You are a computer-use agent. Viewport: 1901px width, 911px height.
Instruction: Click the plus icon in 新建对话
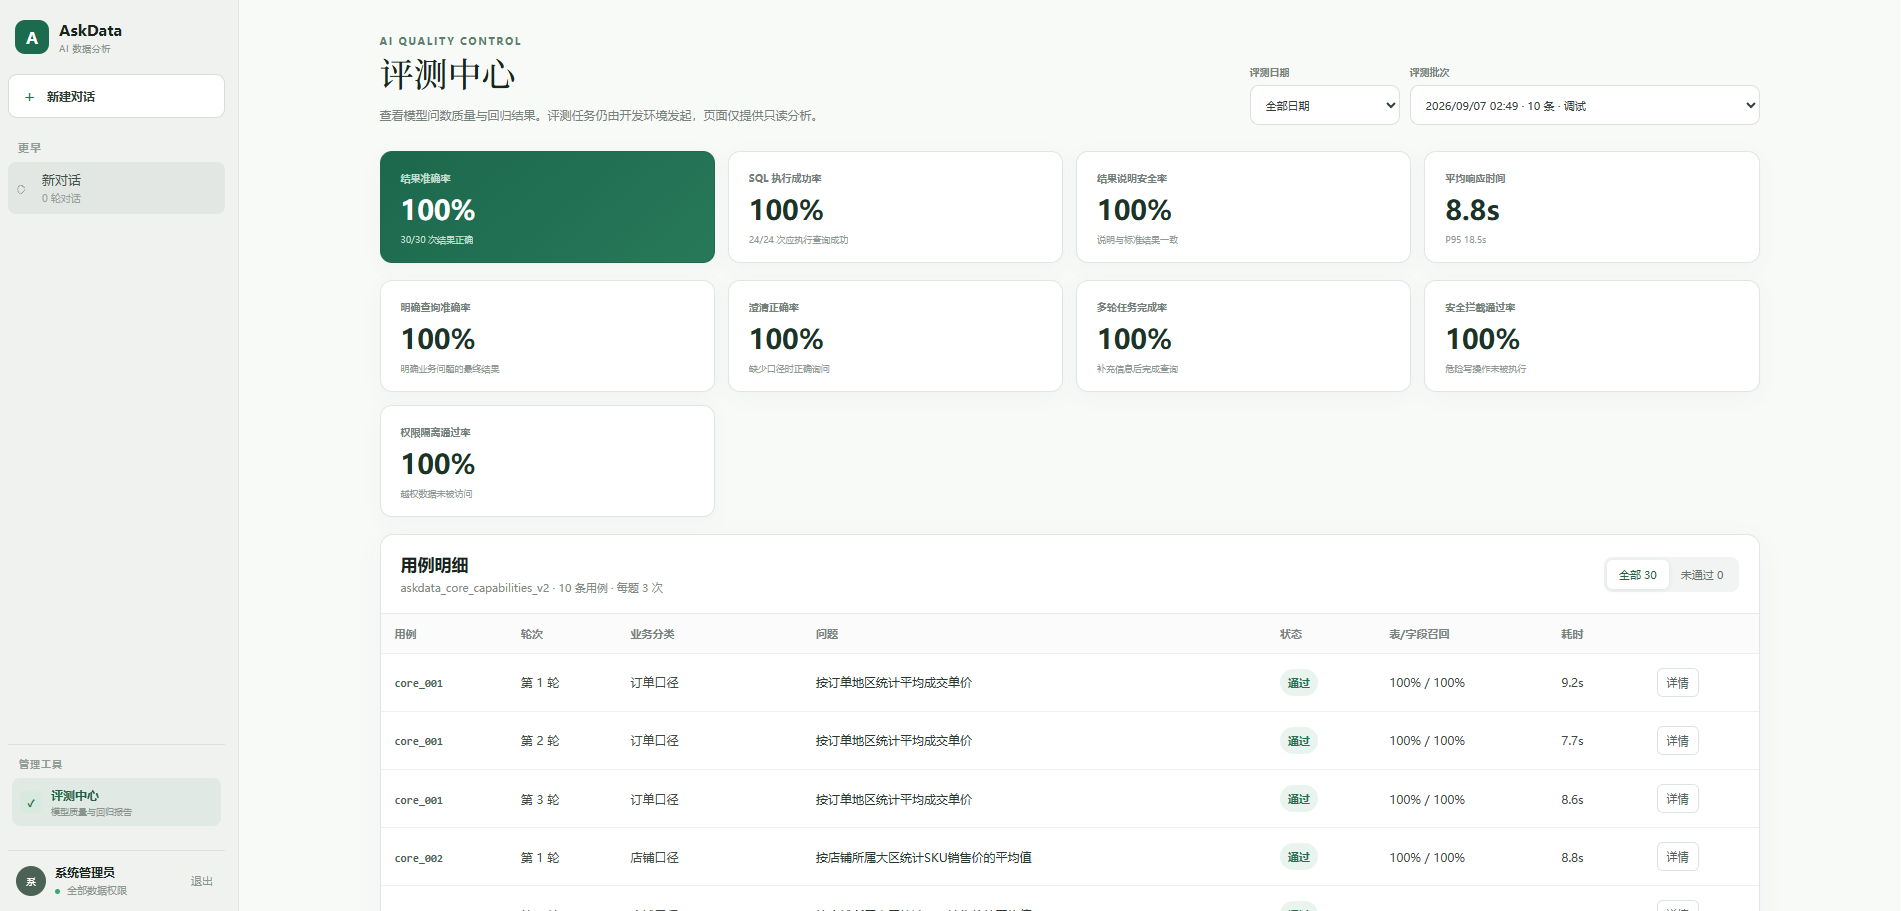point(29,97)
